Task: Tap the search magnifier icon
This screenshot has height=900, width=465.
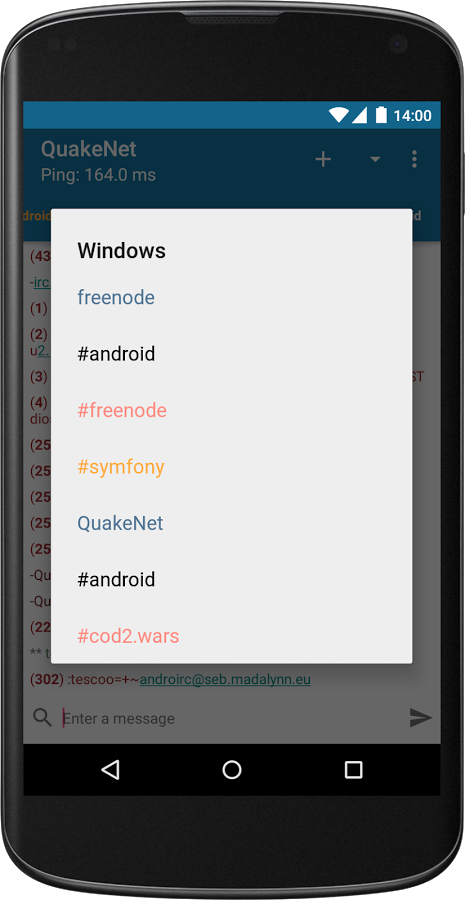Action: pos(42,717)
